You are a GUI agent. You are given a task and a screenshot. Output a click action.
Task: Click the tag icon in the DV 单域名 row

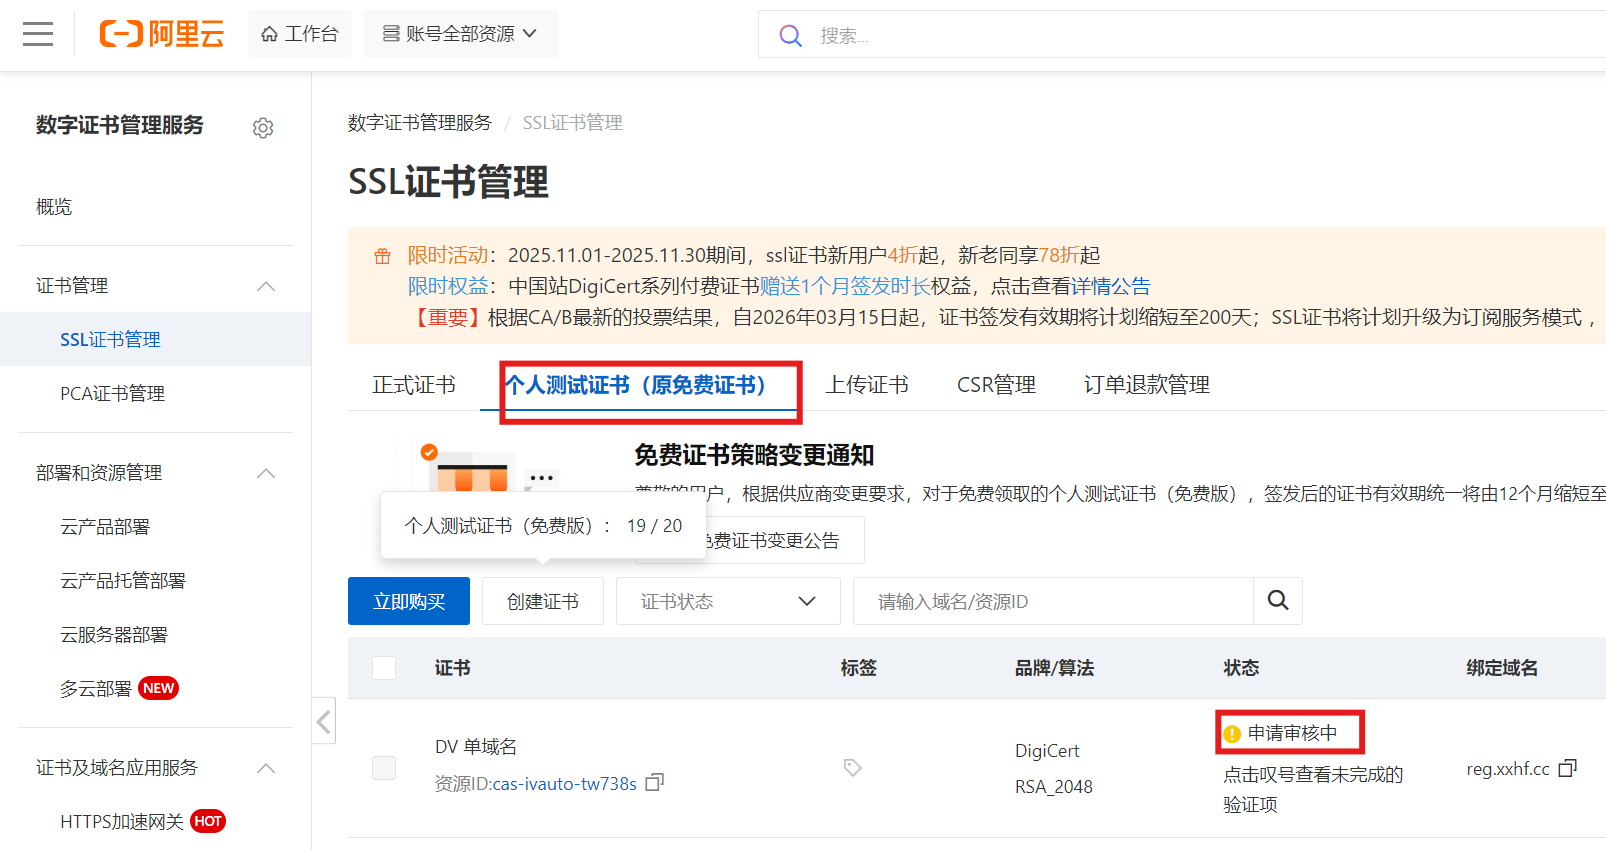click(x=852, y=768)
